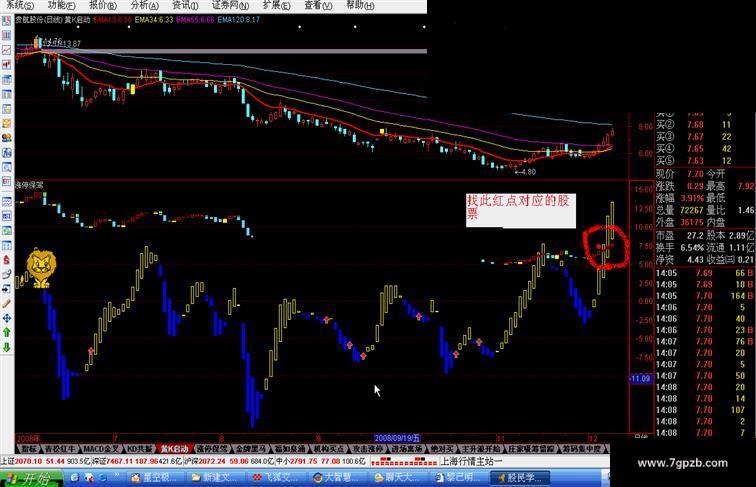Switch to the 金牌黑马 indicator tab
Screen dimensions: 756x487
[x=250, y=449]
